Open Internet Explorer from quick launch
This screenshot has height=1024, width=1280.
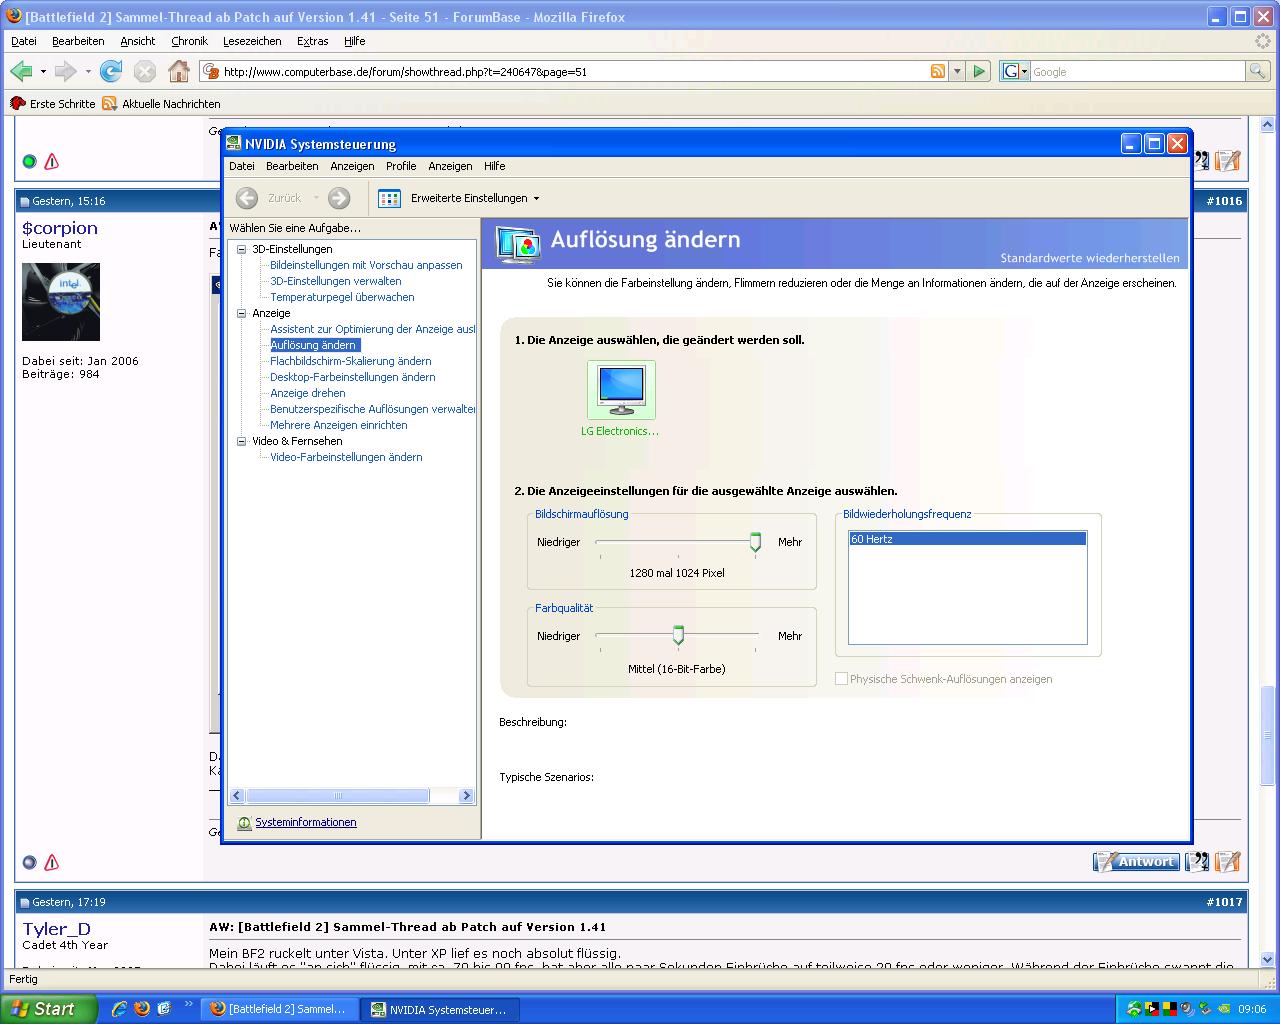pos(119,1009)
